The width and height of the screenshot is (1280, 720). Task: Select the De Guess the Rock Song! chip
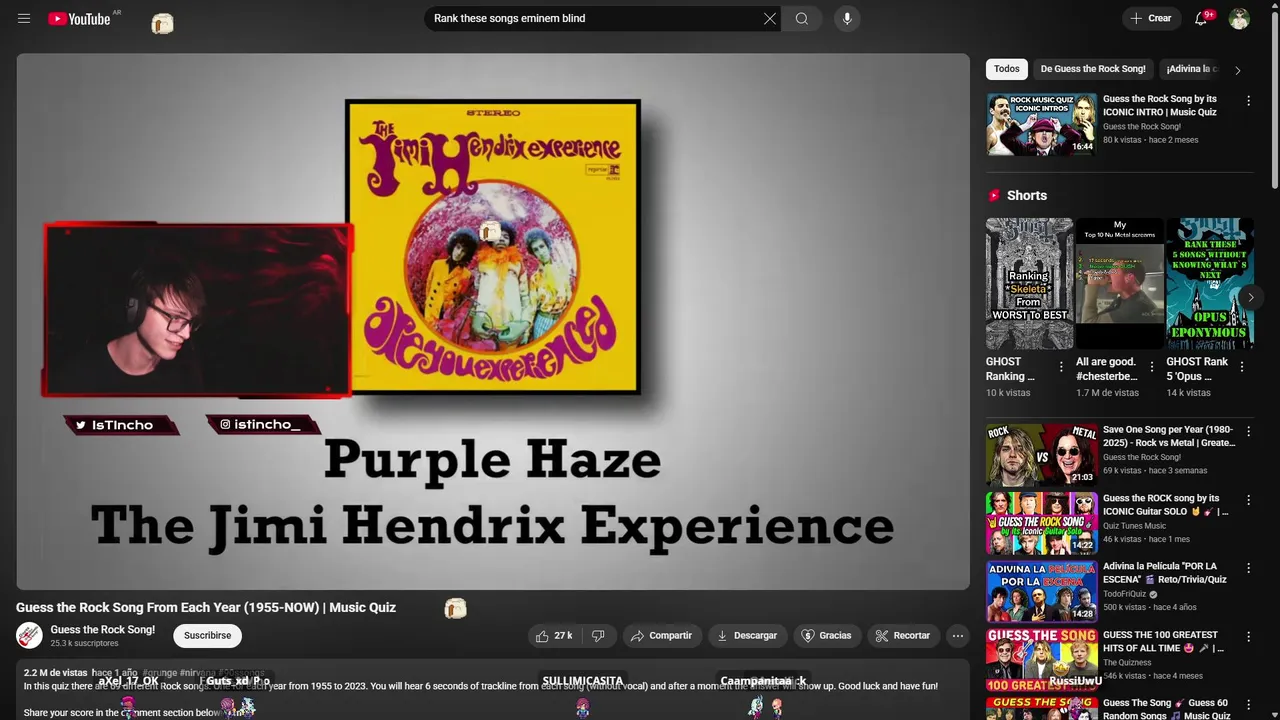tap(1093, 69)
